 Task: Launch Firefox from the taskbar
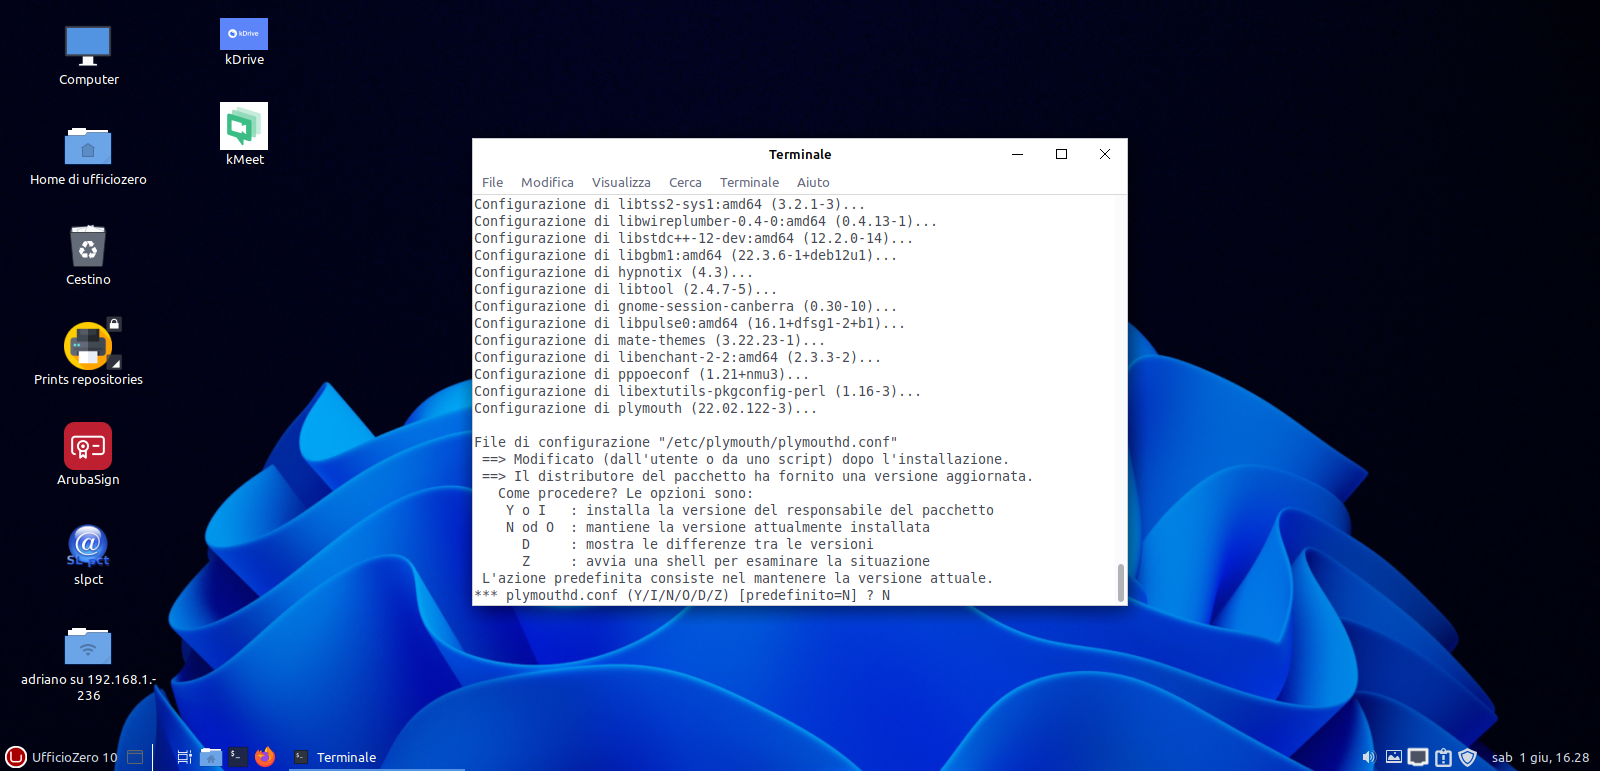(x=264, y=757)
